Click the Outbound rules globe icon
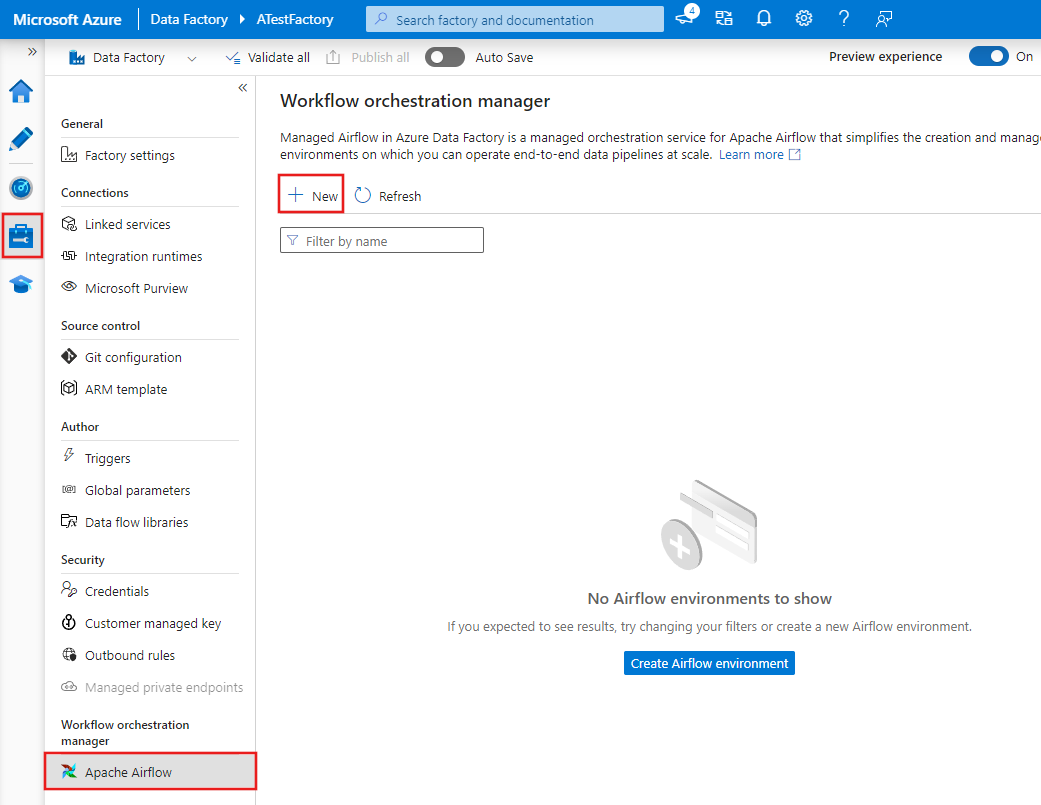This screenshot has height=805, width=1041. (x=69, y=654)
